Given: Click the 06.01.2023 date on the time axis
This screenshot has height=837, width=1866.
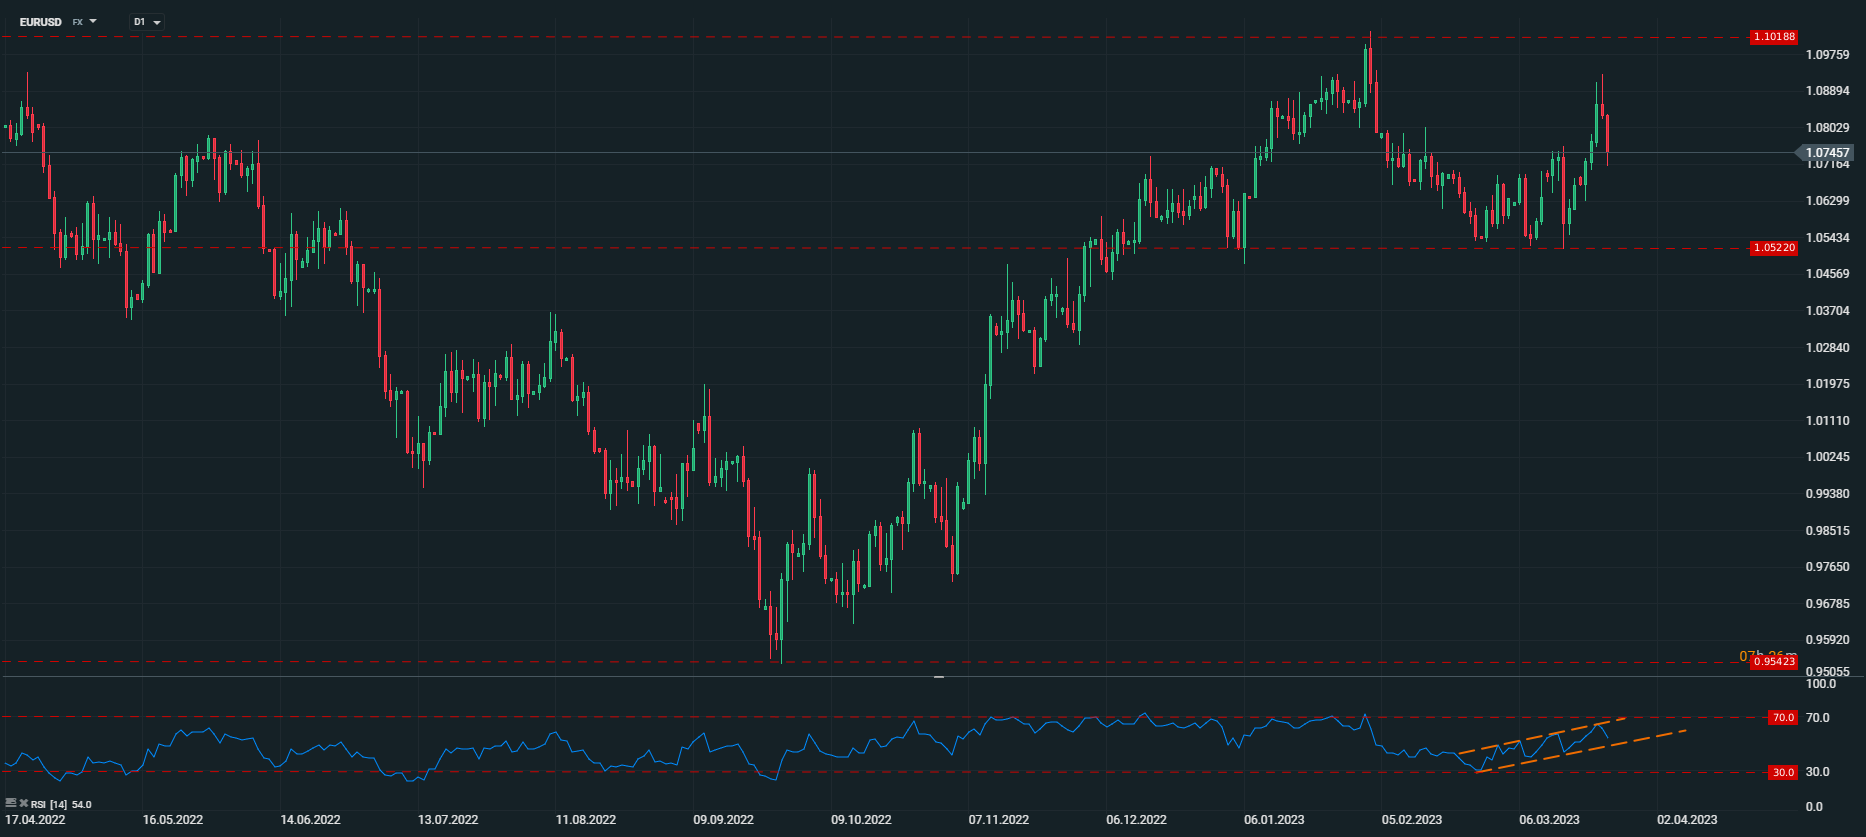Looking at the screenshot, I should point(1274,820).
